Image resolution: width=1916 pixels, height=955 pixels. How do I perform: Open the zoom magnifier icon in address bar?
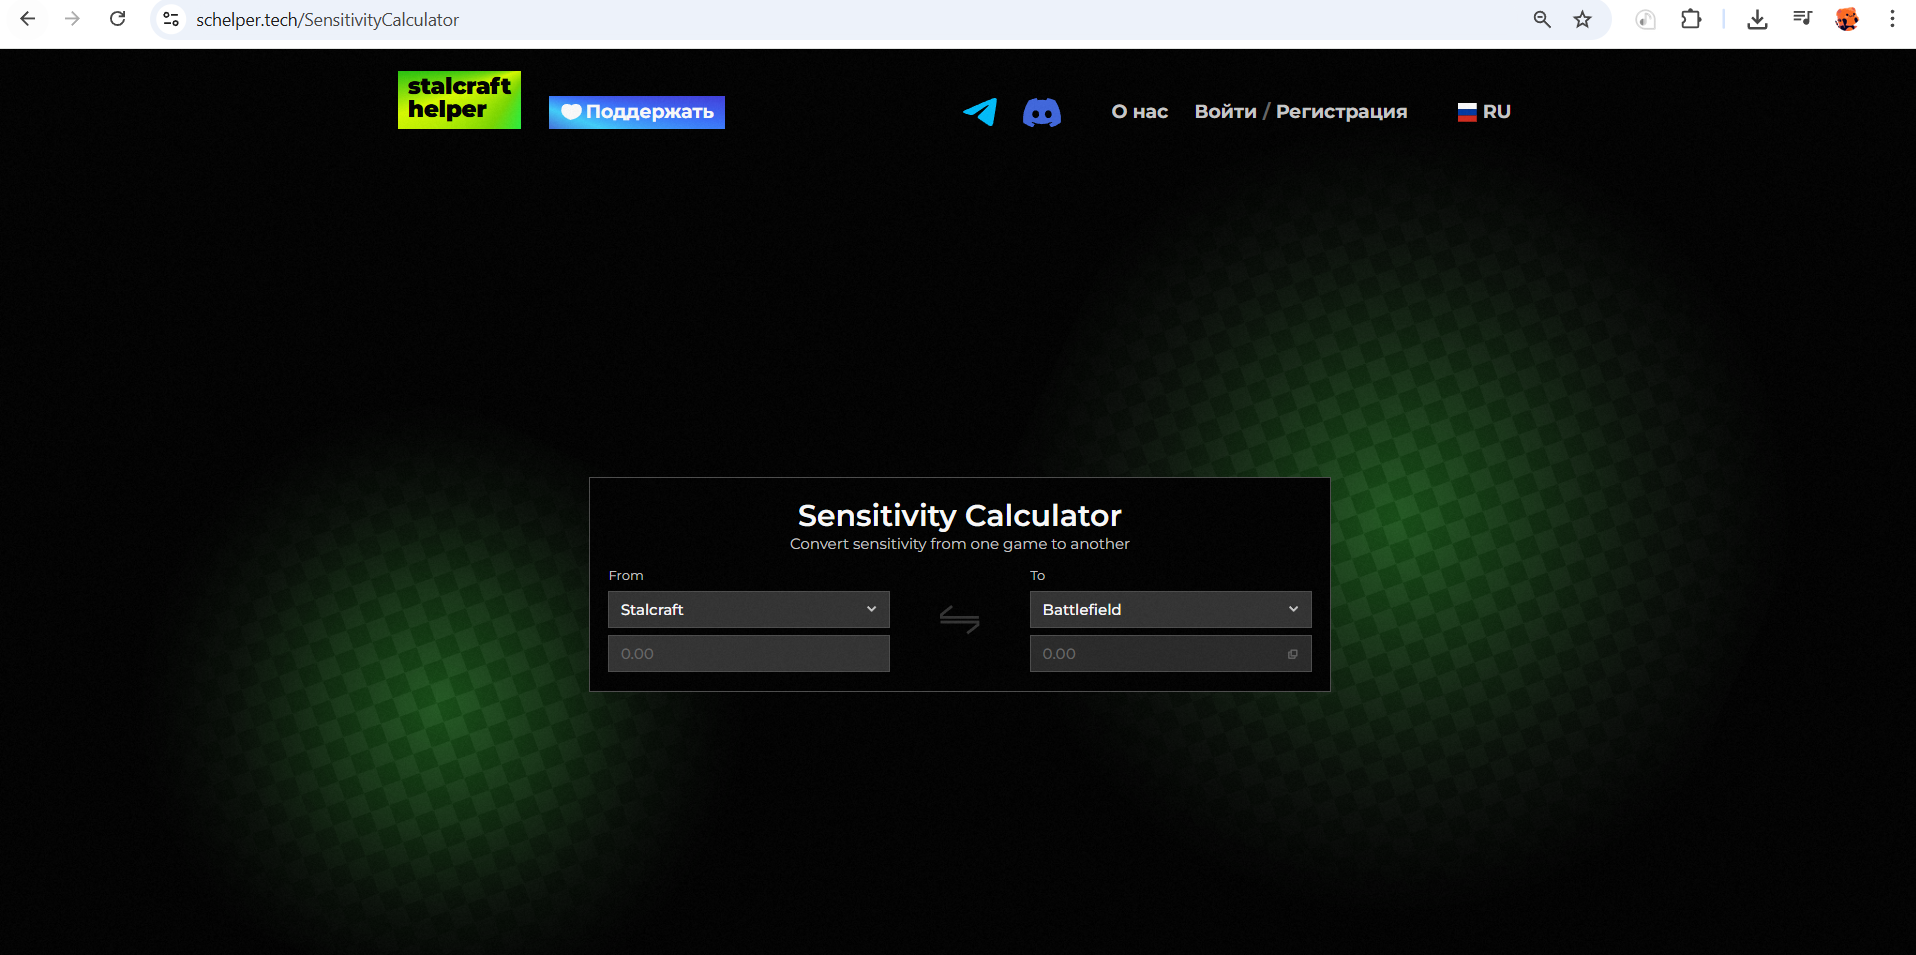click(1542, 20)
